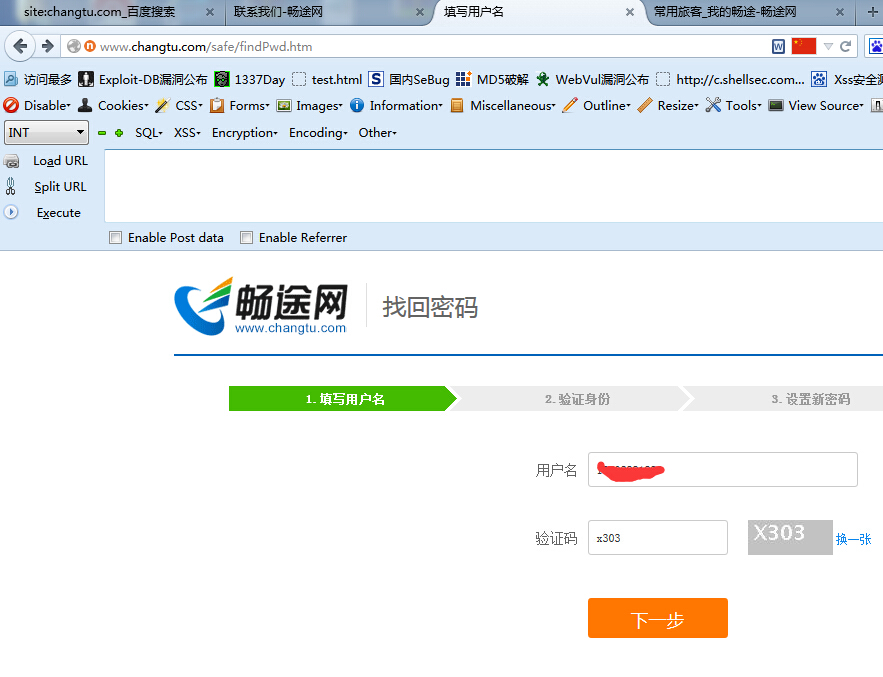Click 换一张 to refresh captcha
Screen dimensions: 883x677
tap(853, 540)
